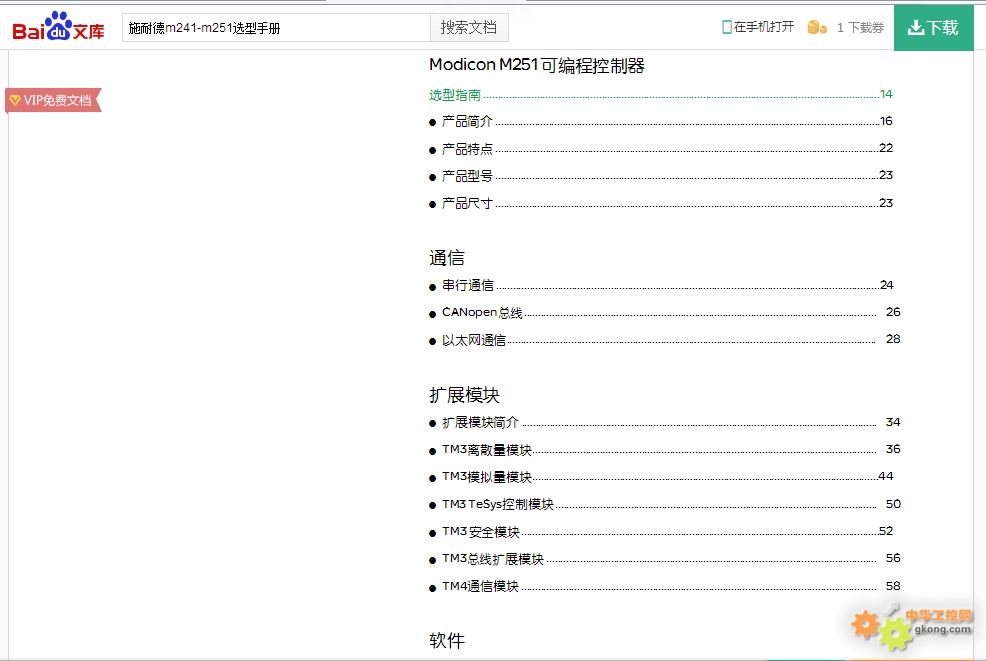Open the 选型指南 table of contents entry
The width and height of the screenshot is (986, 661).
[x=455, y=95]
